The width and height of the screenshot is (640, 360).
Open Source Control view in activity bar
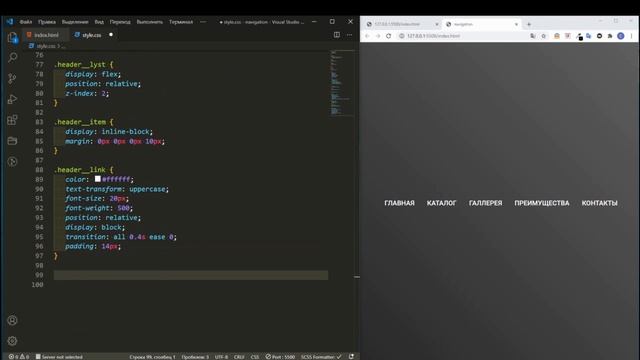pos(13,78)
